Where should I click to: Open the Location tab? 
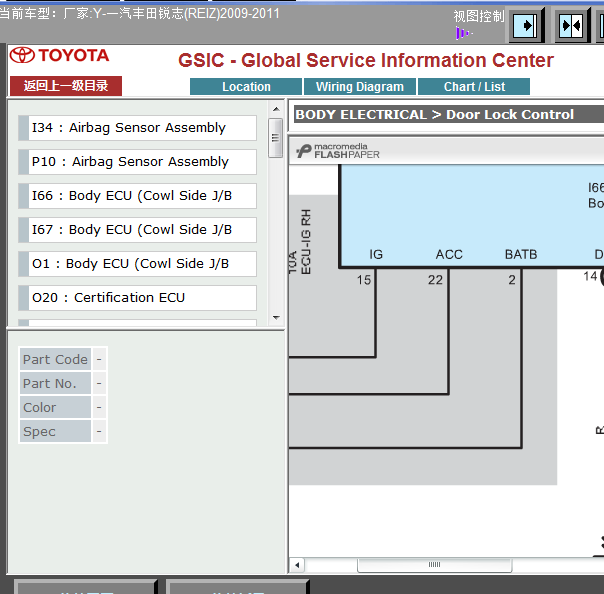[246, 87]
